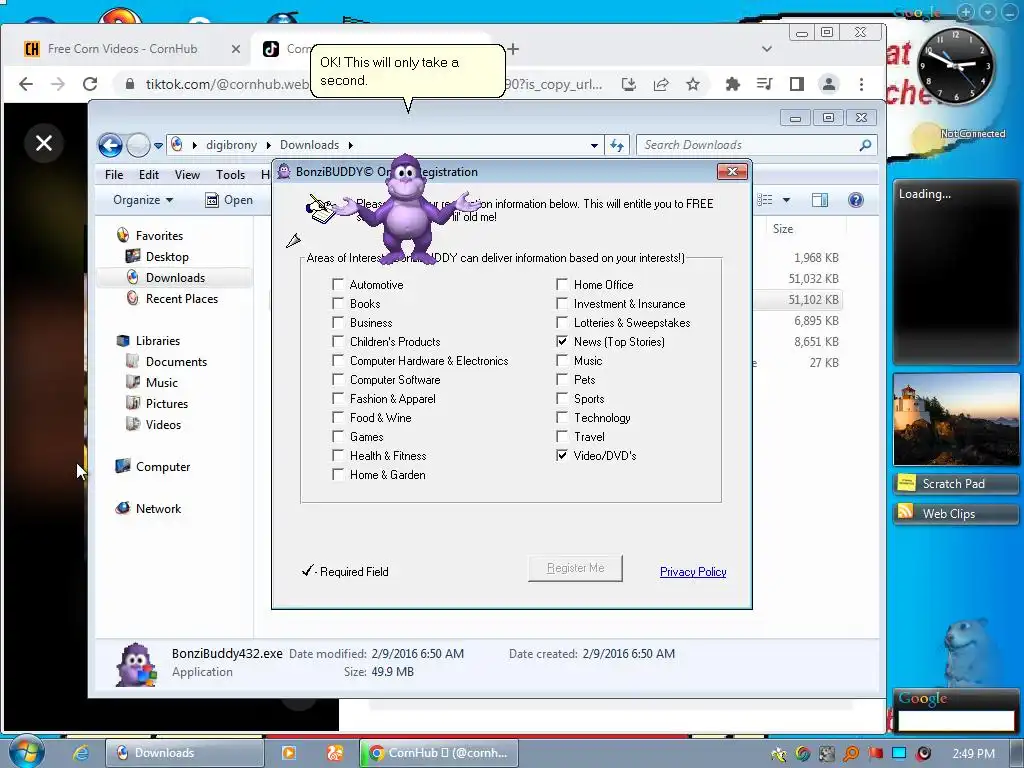Screen dimensions: 1024x768
Task: Uncheck News (Top Stories)
Action: pos(562,341)
